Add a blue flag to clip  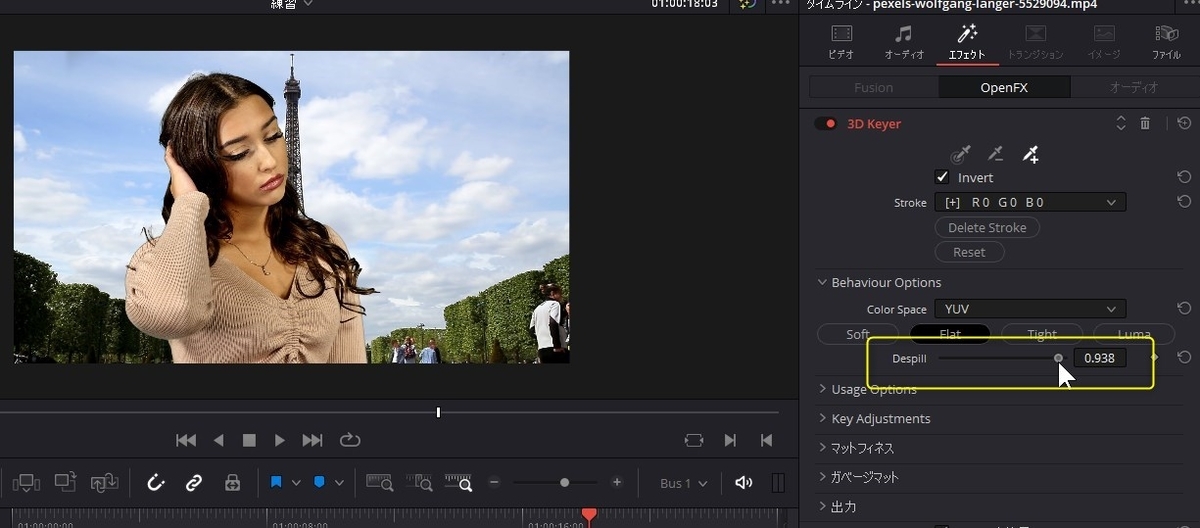277,483
